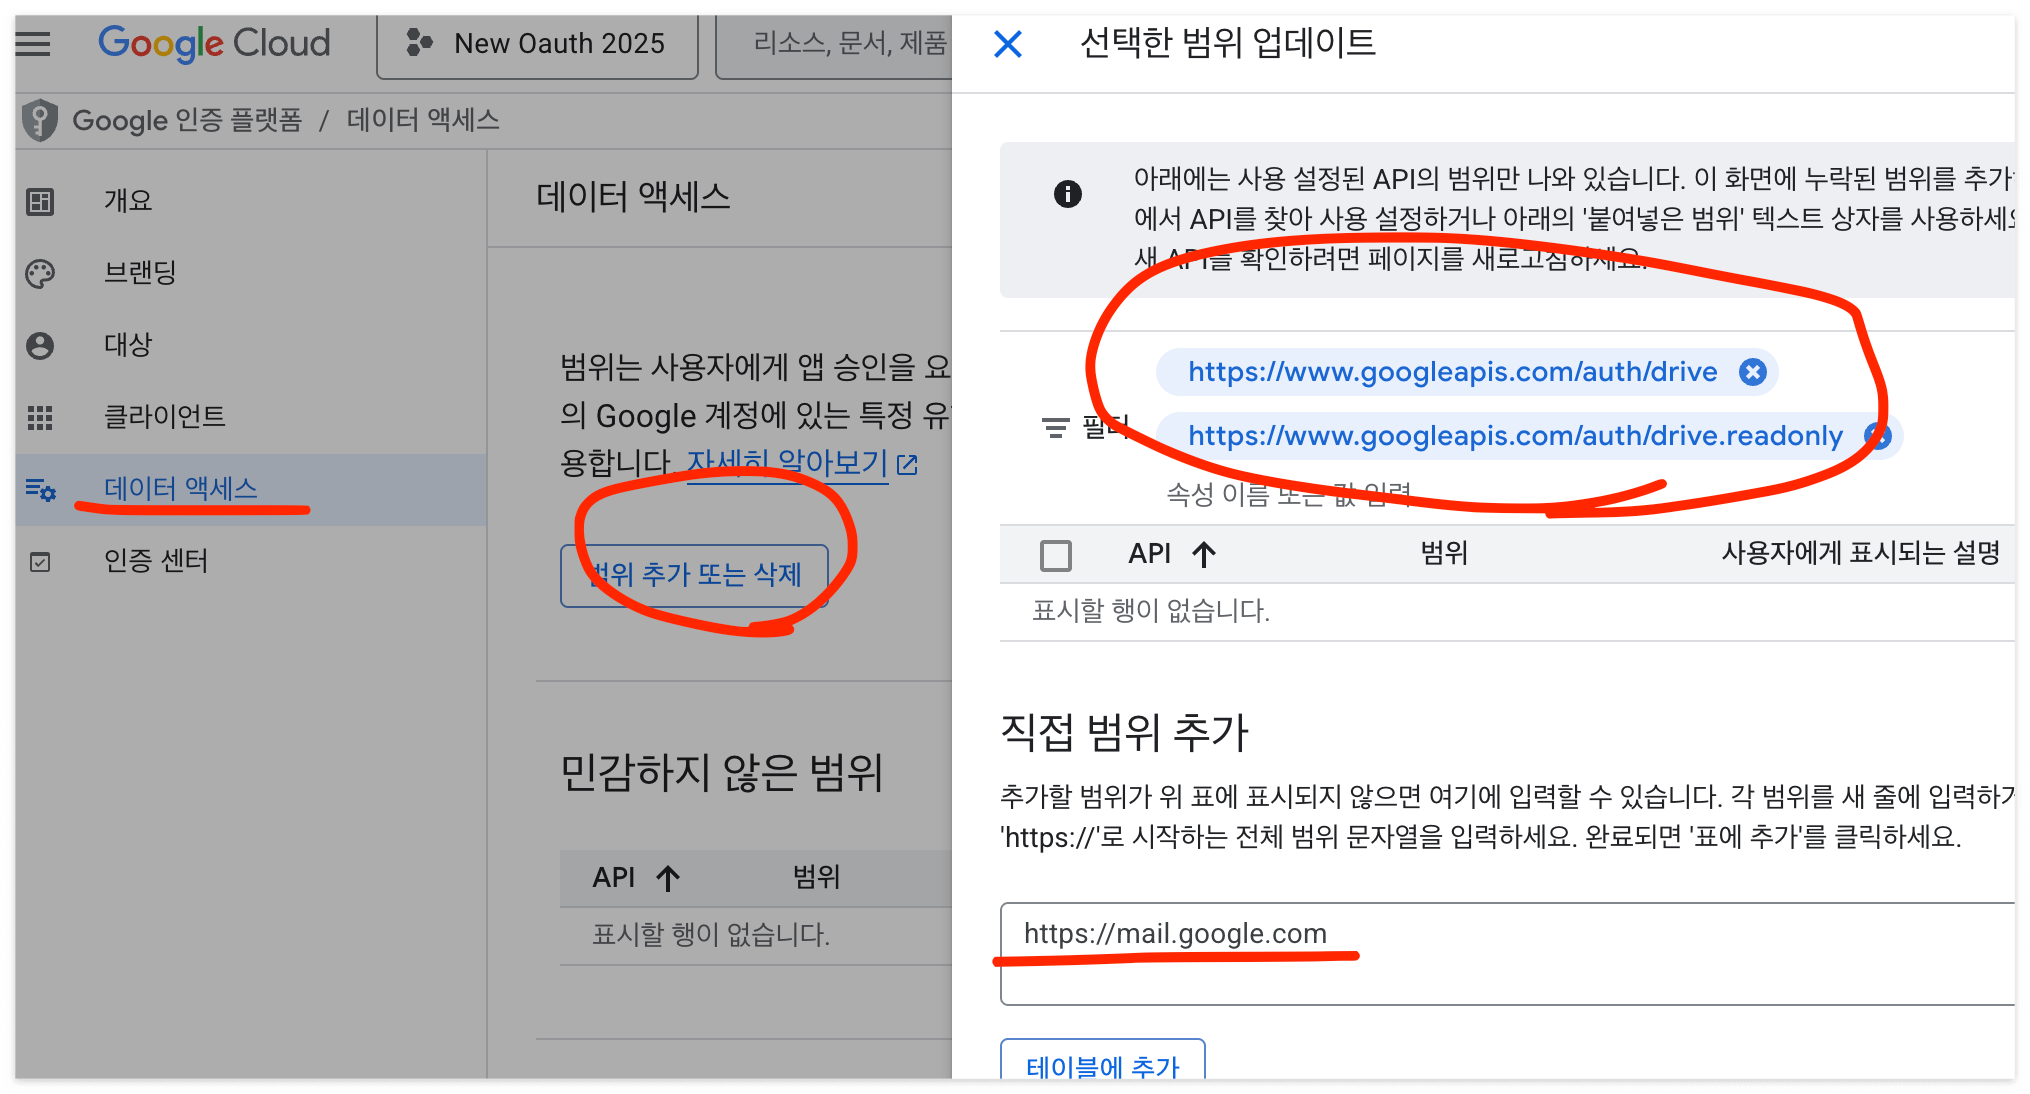Click 범위 추가 또는 삭제 button
The width and height of the screenshot is (2030, 1094).
pos(694,575)
